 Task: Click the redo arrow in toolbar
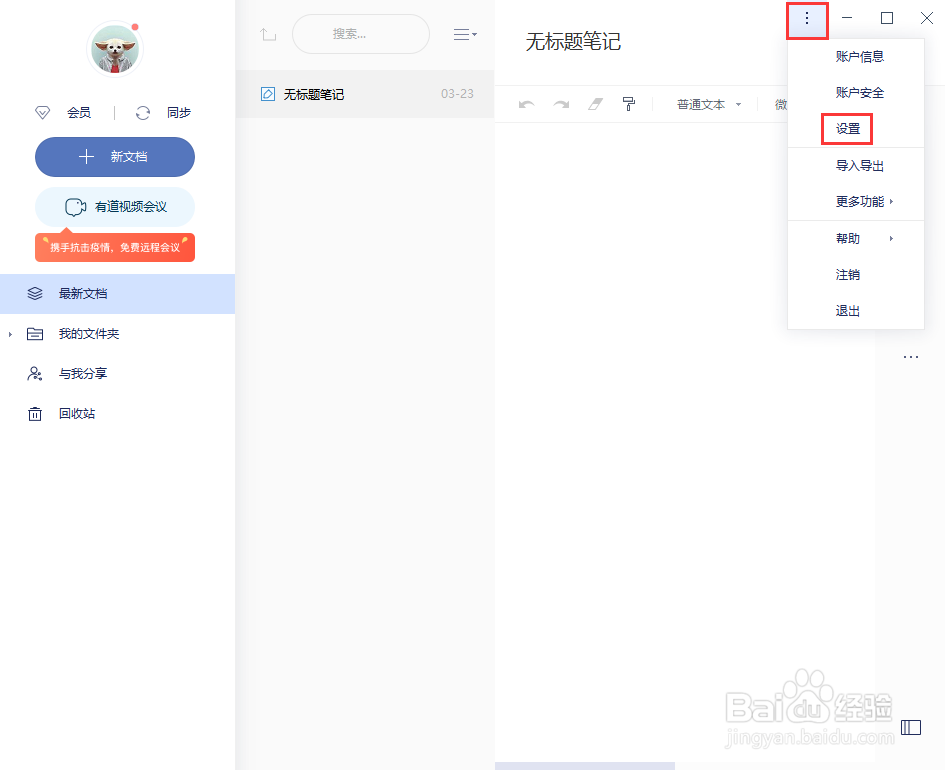coord(561,105)
